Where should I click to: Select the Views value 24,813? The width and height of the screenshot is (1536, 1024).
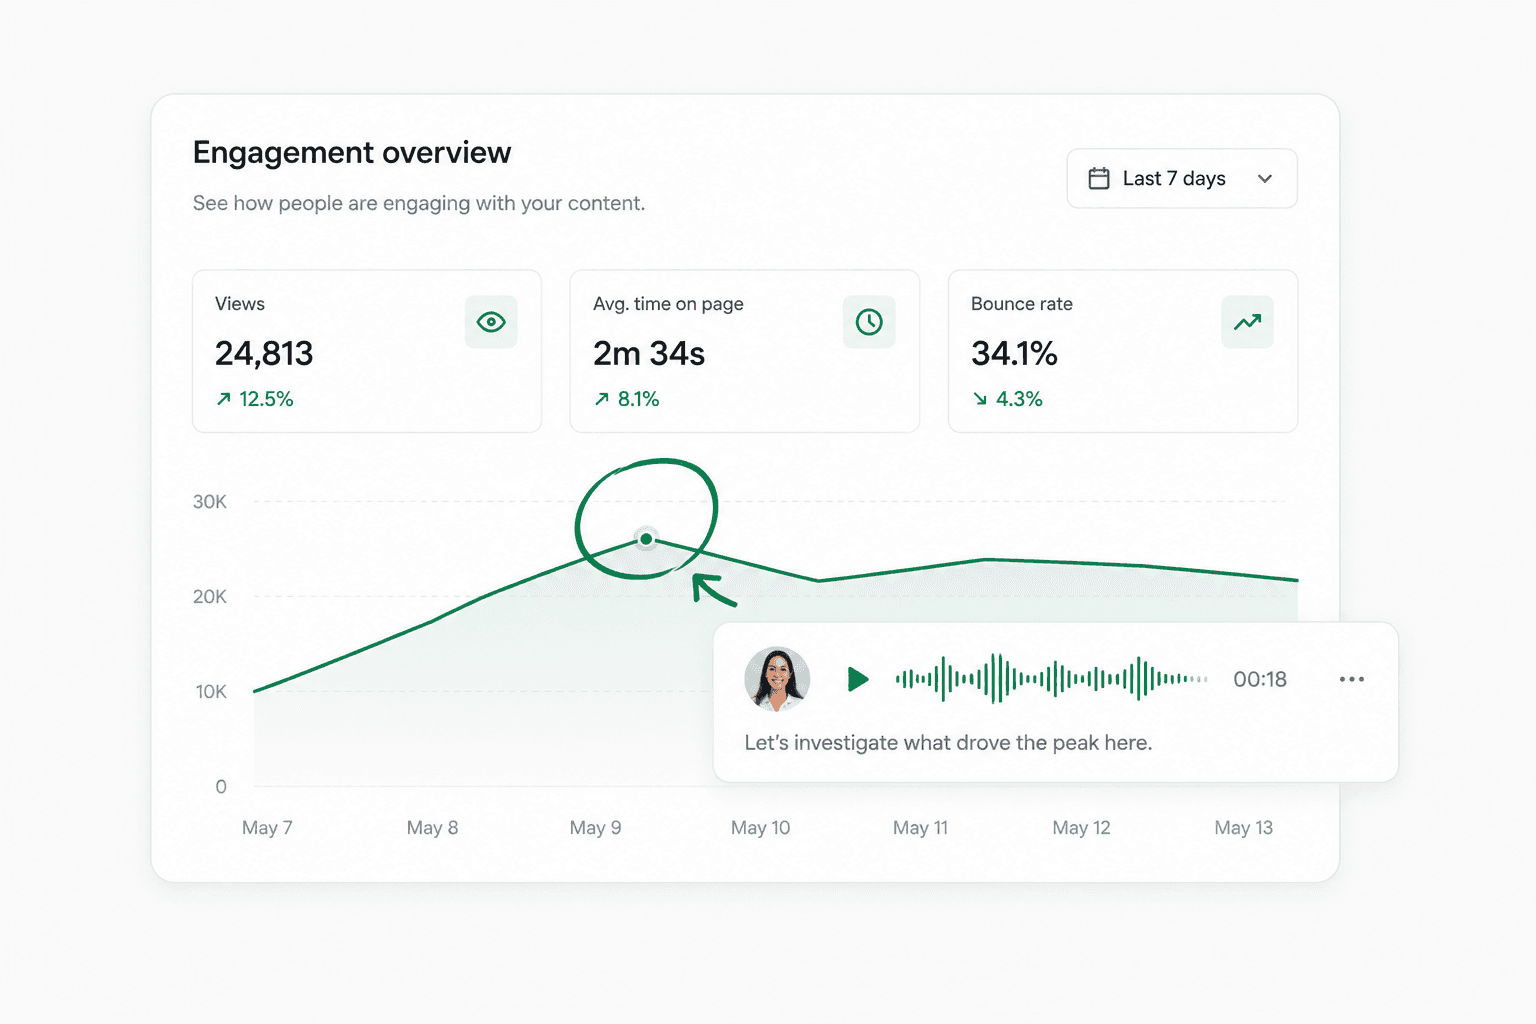click(x=264, y=353)
